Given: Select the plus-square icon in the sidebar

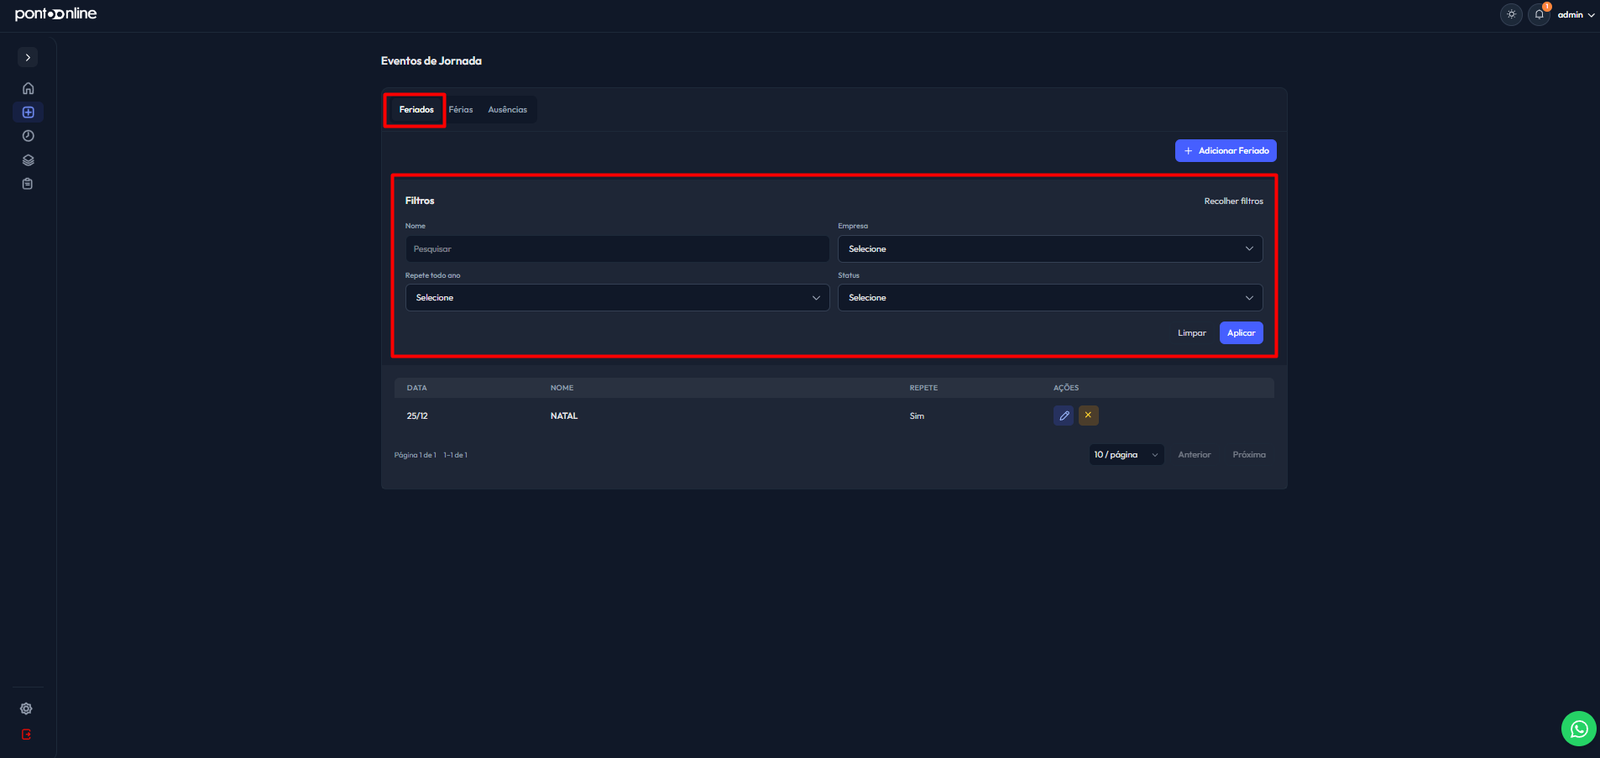Looking at the screenshot, I should click(28, 112).
